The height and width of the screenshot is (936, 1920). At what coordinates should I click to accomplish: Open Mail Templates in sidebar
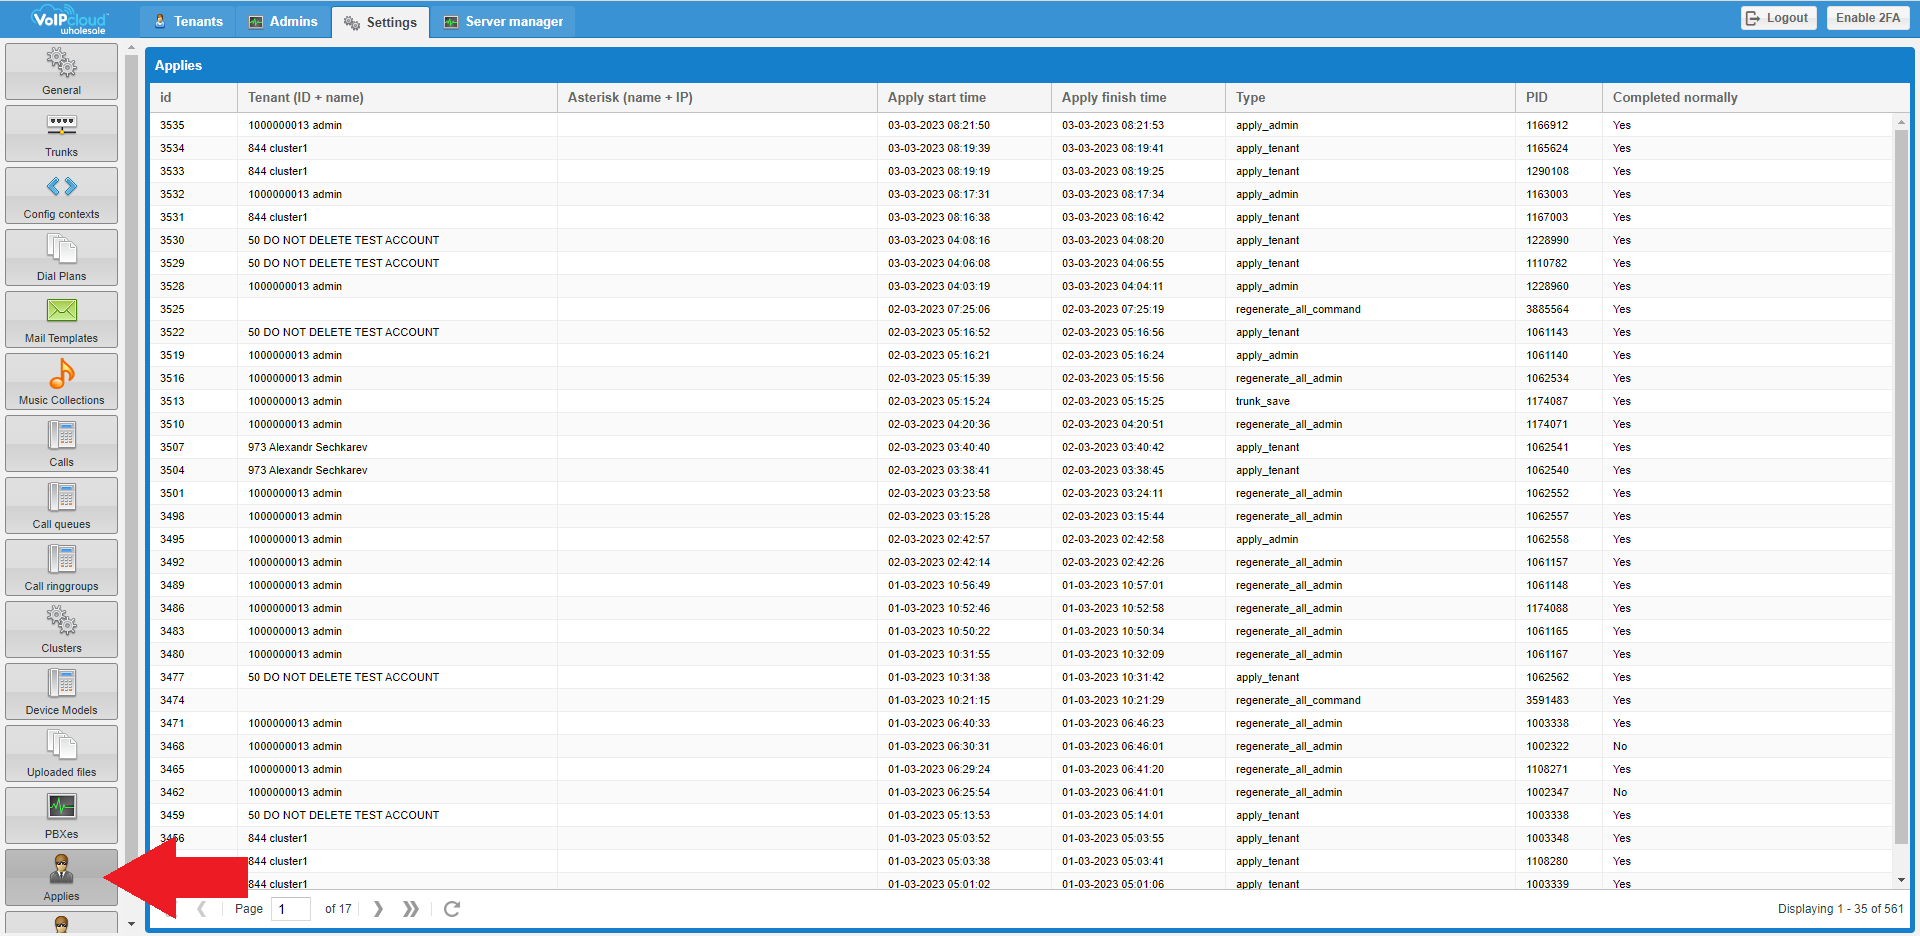tap(61, 319)
